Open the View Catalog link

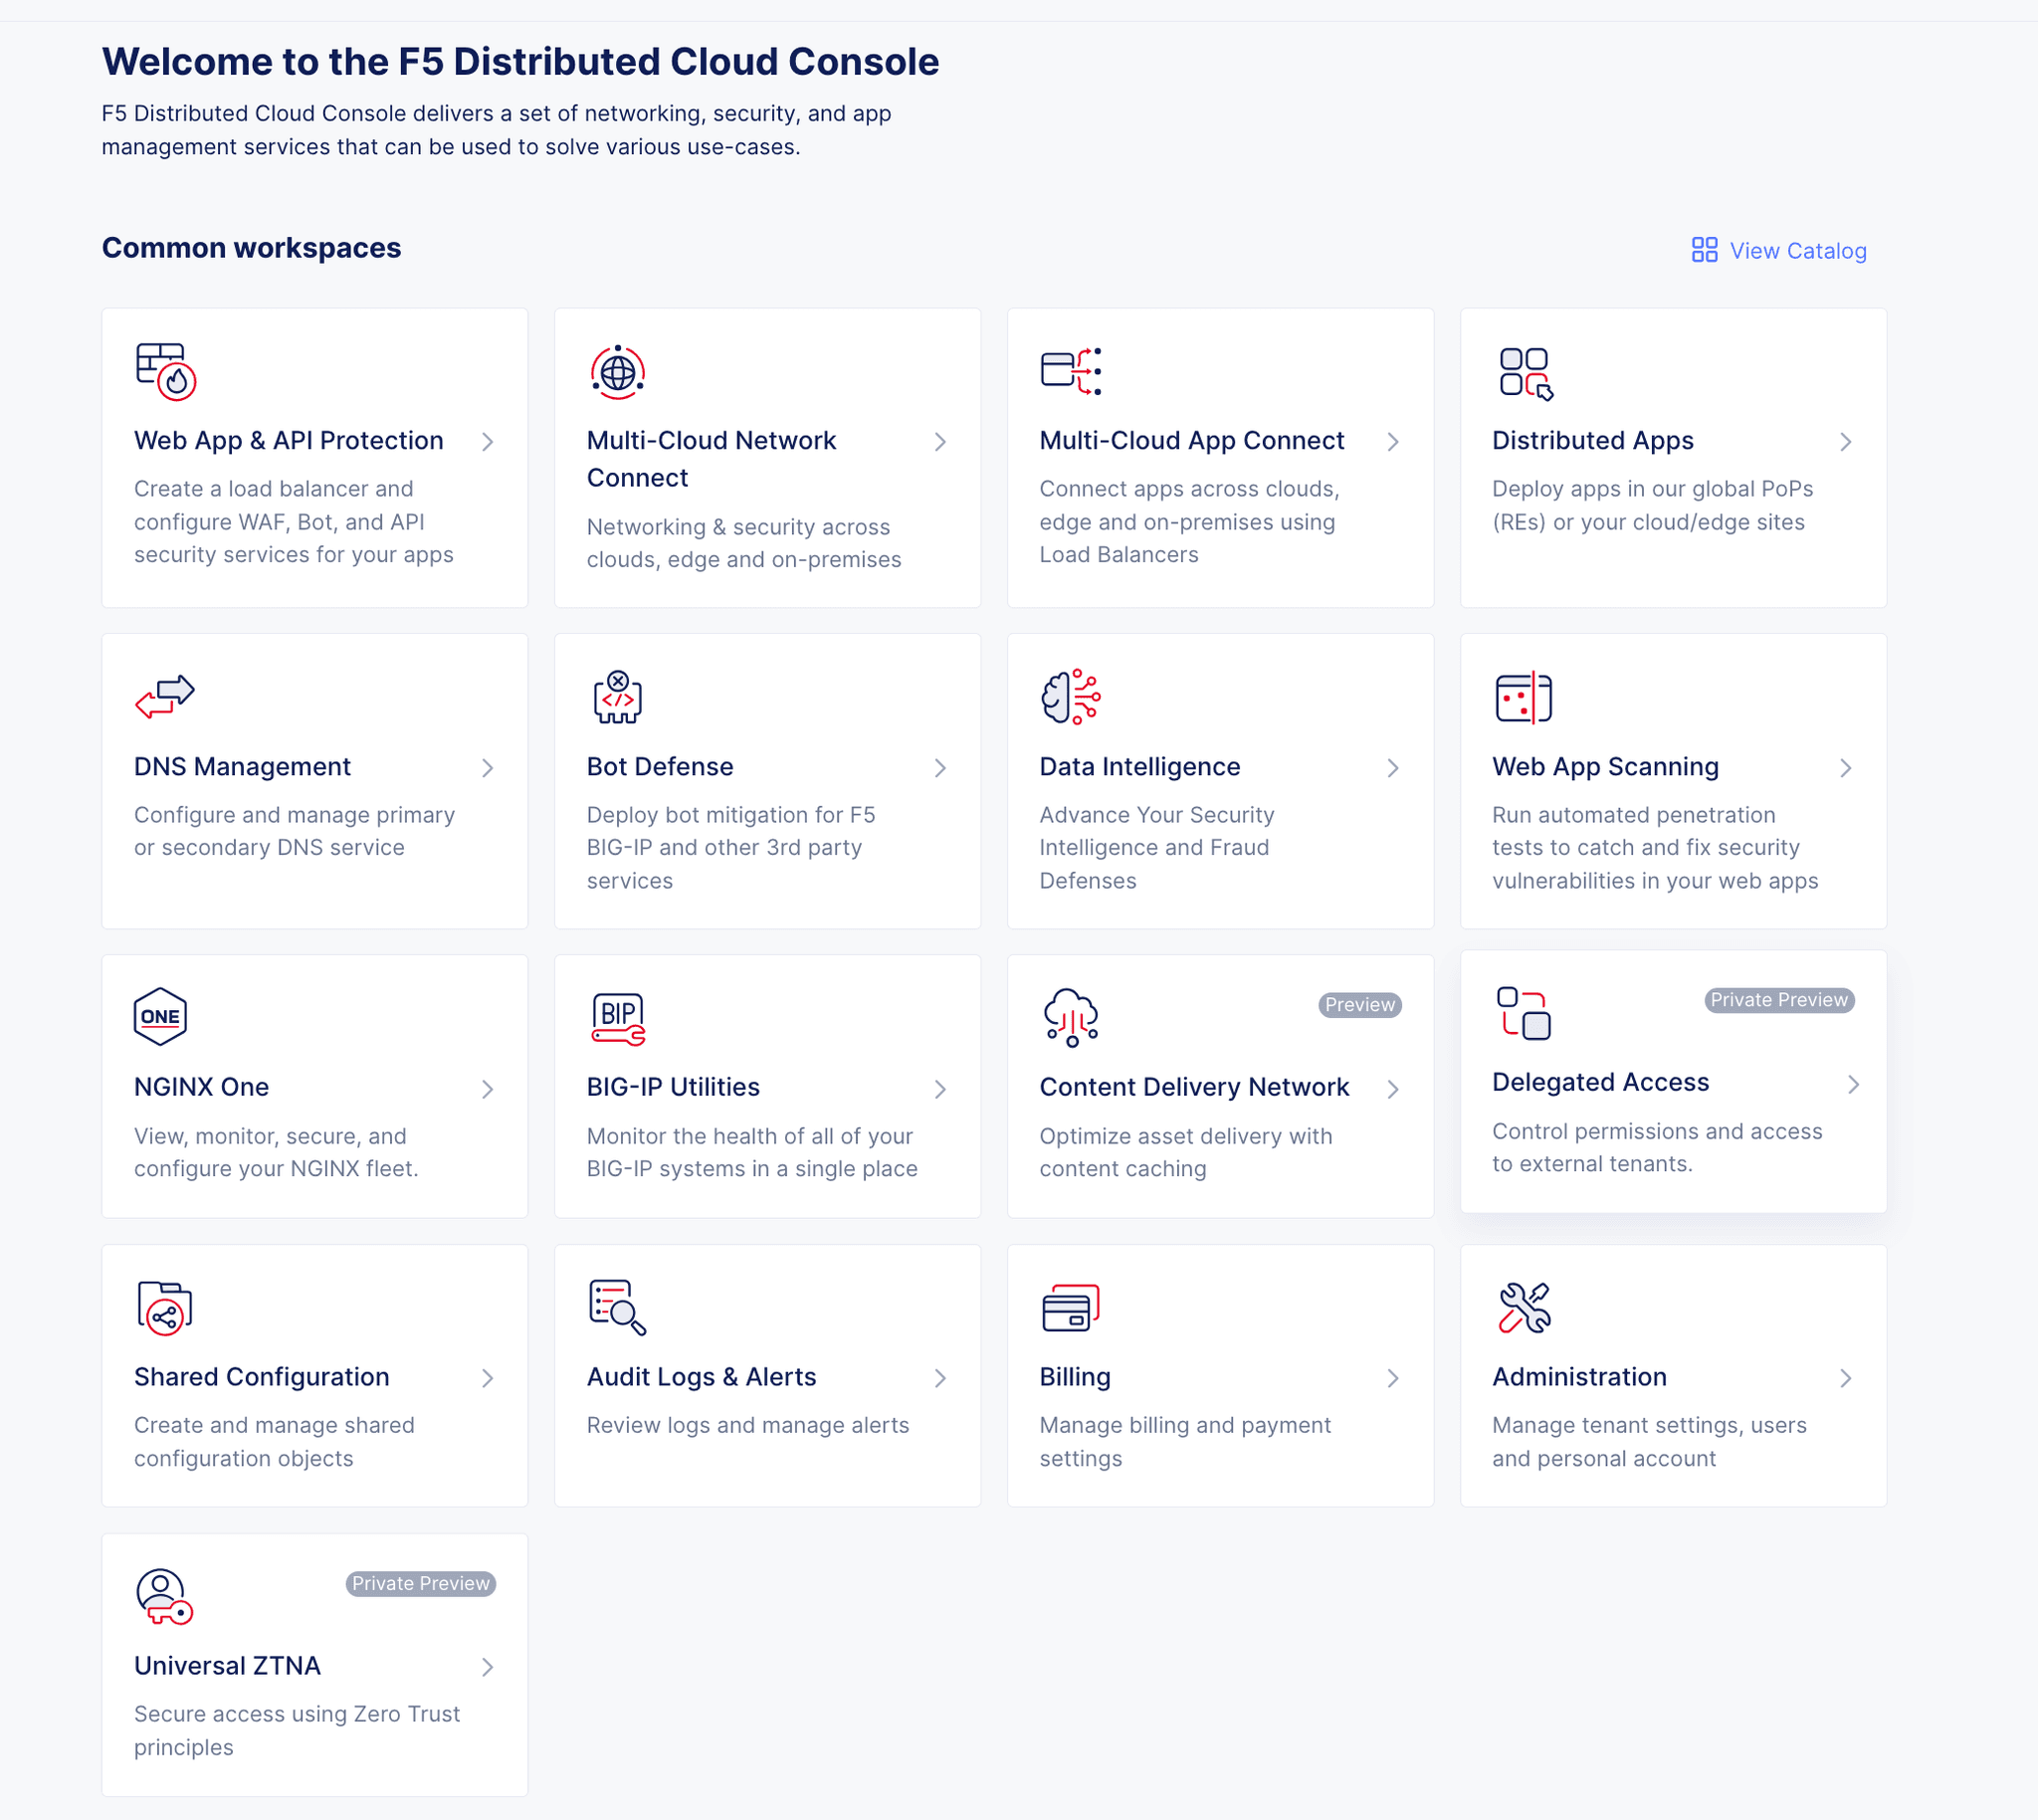click(x=1796, y=250)
